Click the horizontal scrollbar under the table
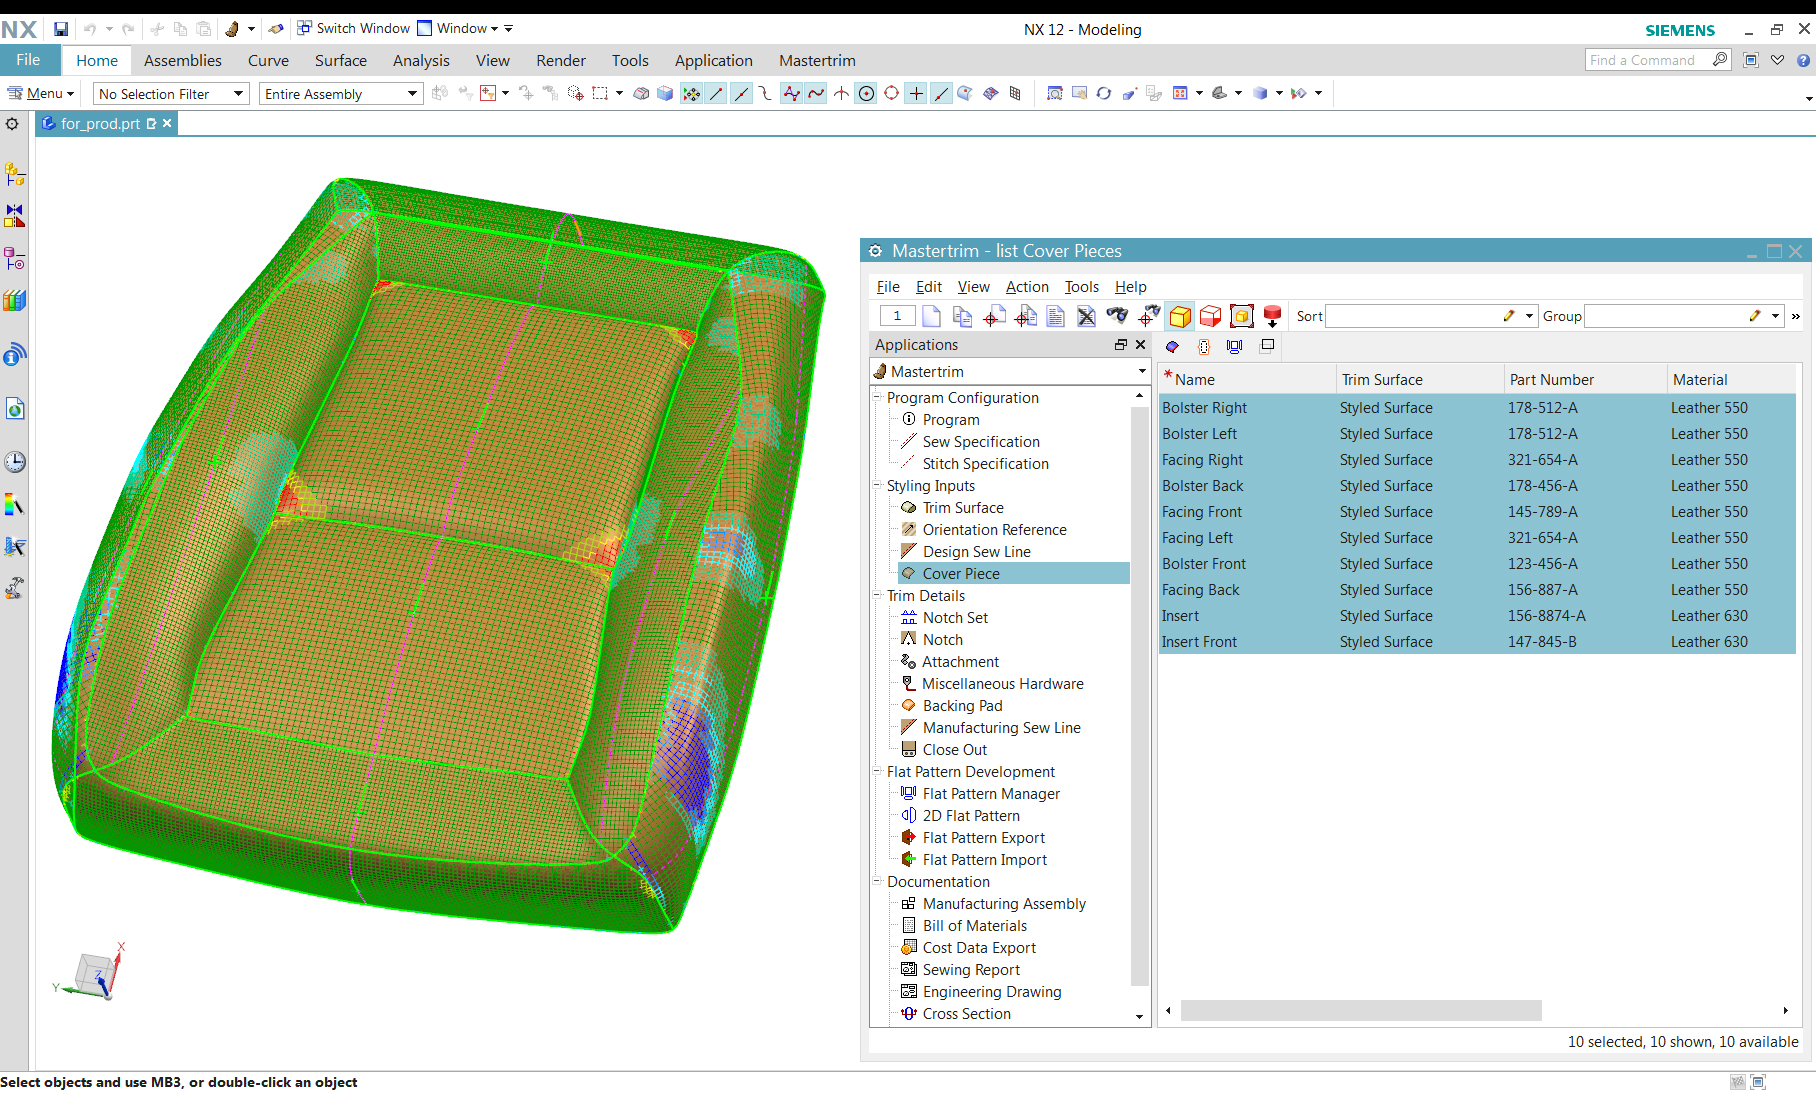This screenshot has width=1816, height=1093. 1361,1011
